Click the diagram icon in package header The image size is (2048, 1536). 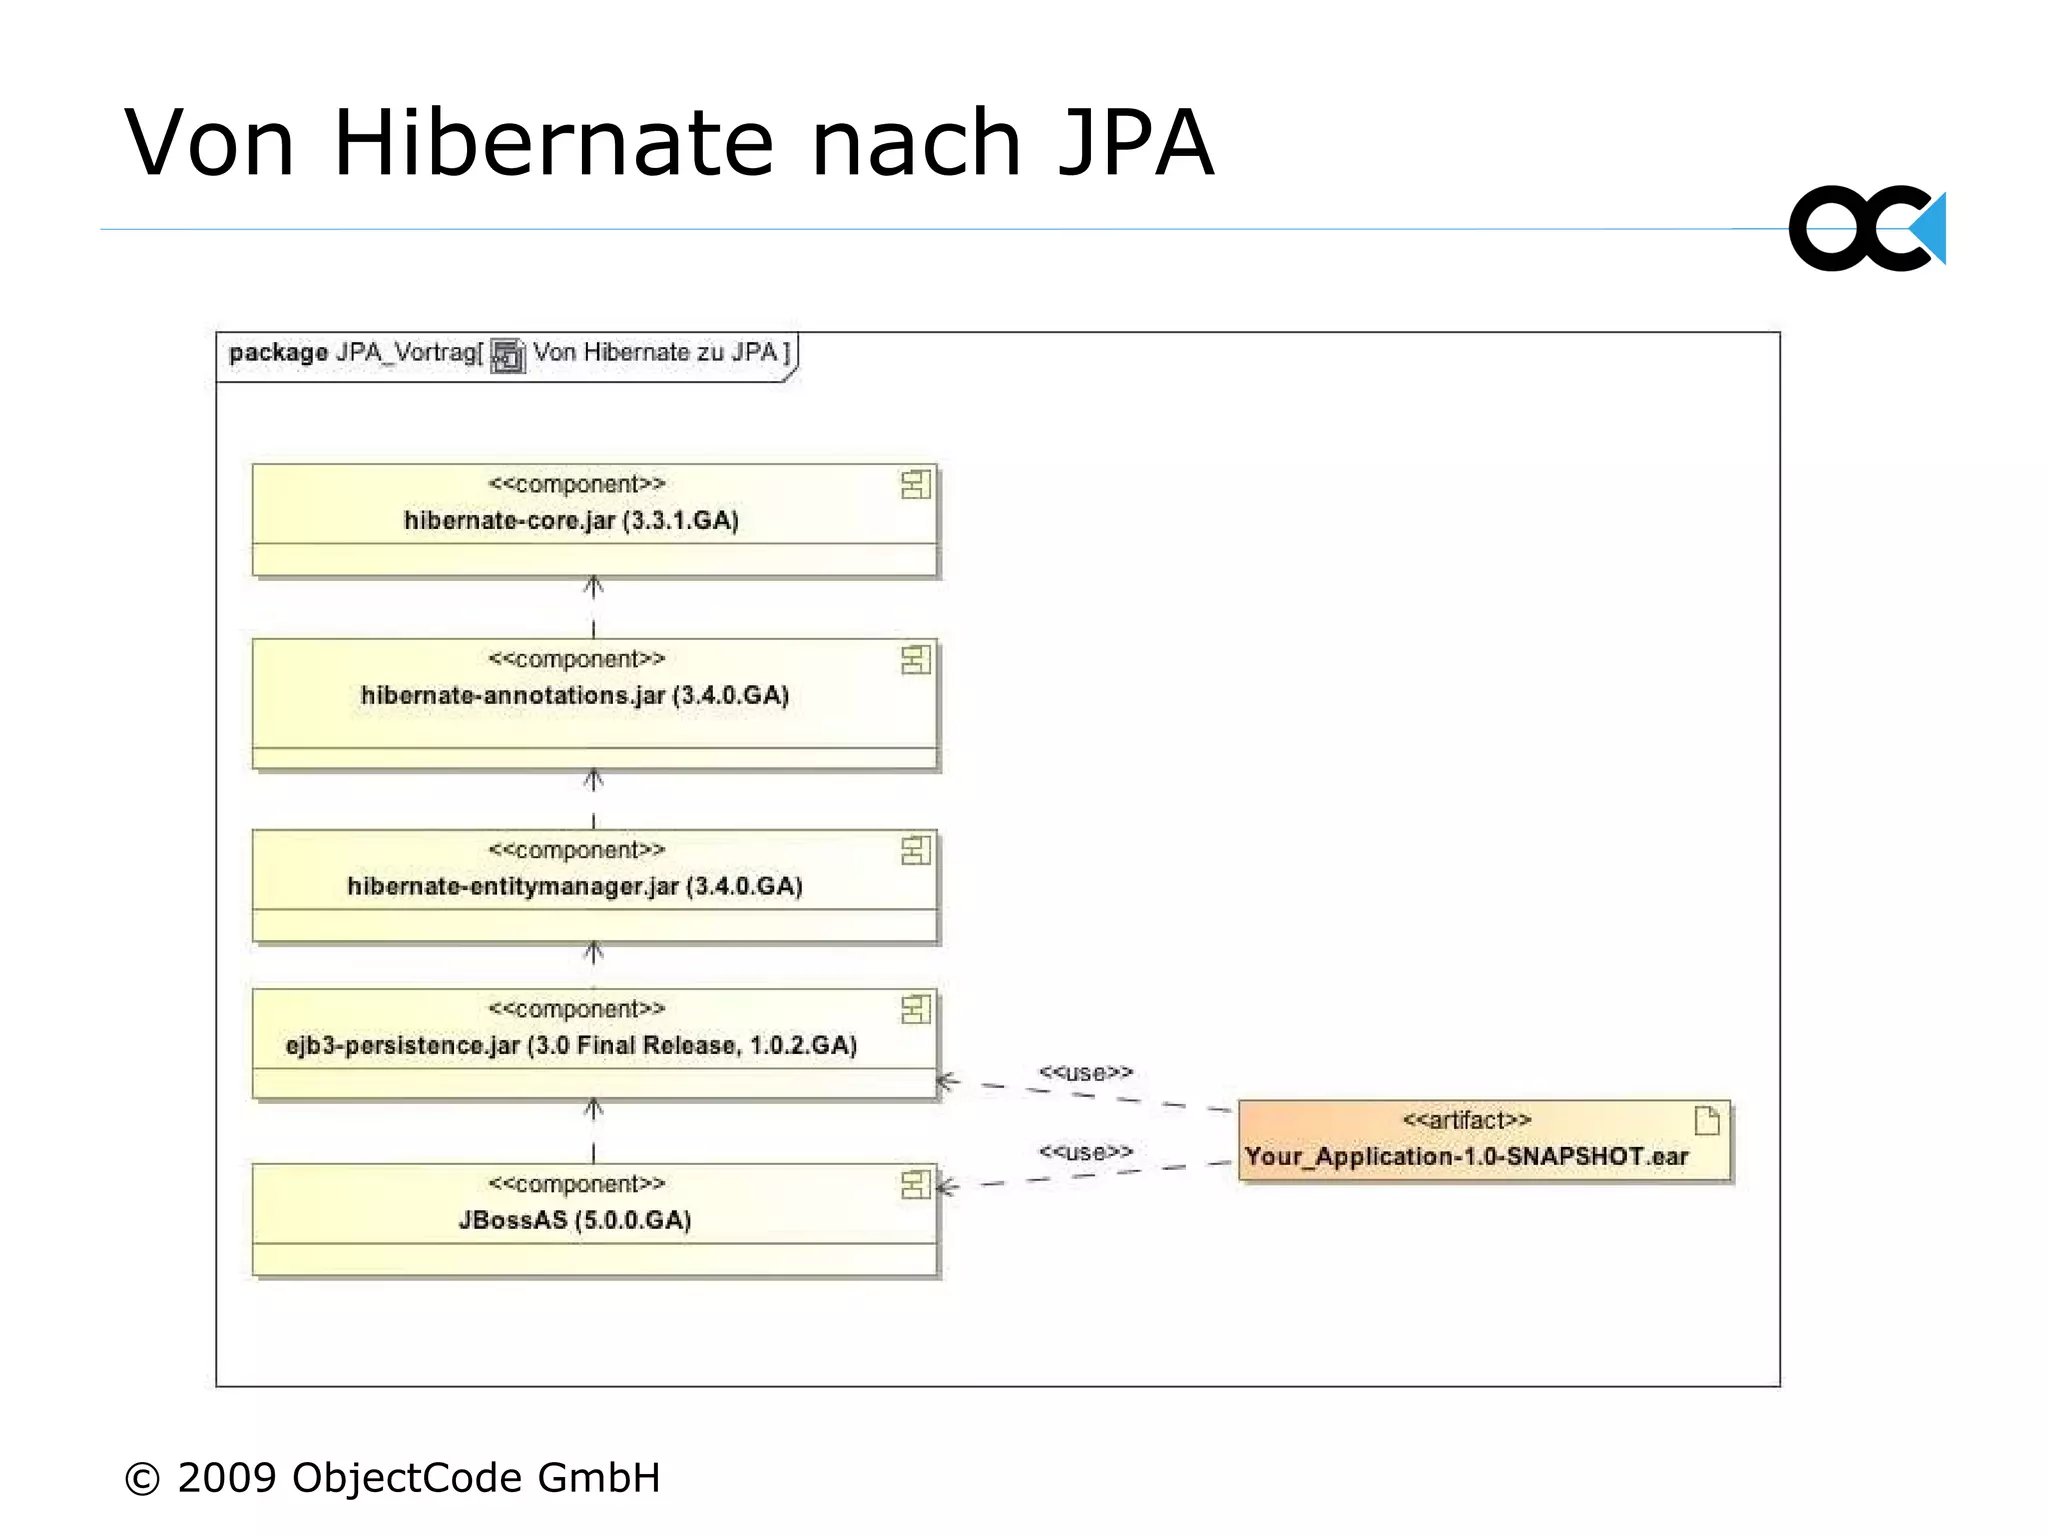click(x=508, y=356)
